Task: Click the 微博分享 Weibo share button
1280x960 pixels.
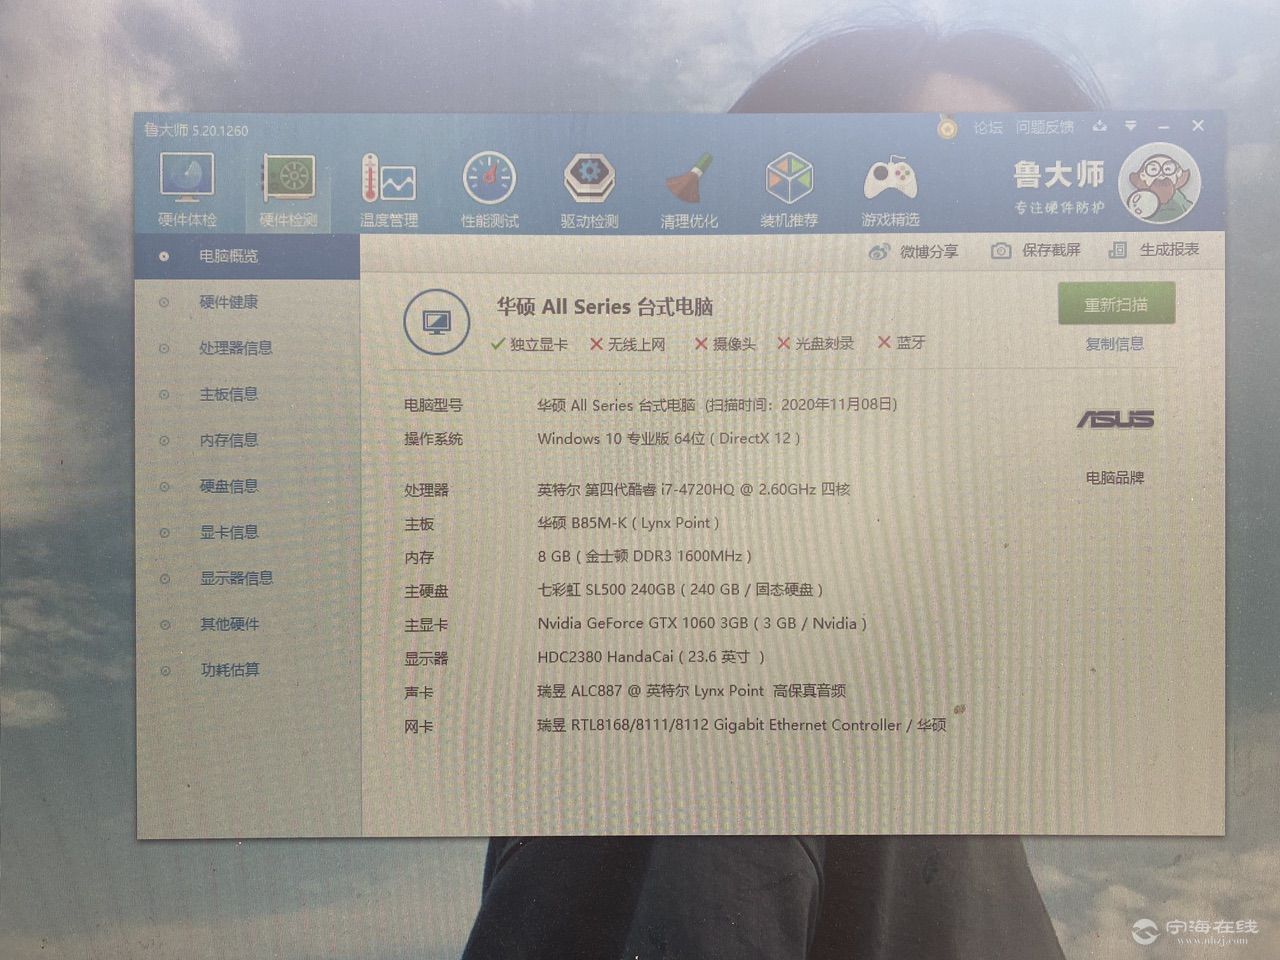Action: click(x=913, y=251)
